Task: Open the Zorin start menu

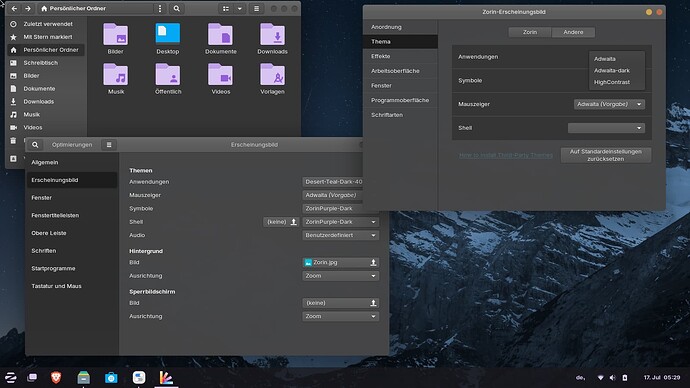Action: (11, 377)
